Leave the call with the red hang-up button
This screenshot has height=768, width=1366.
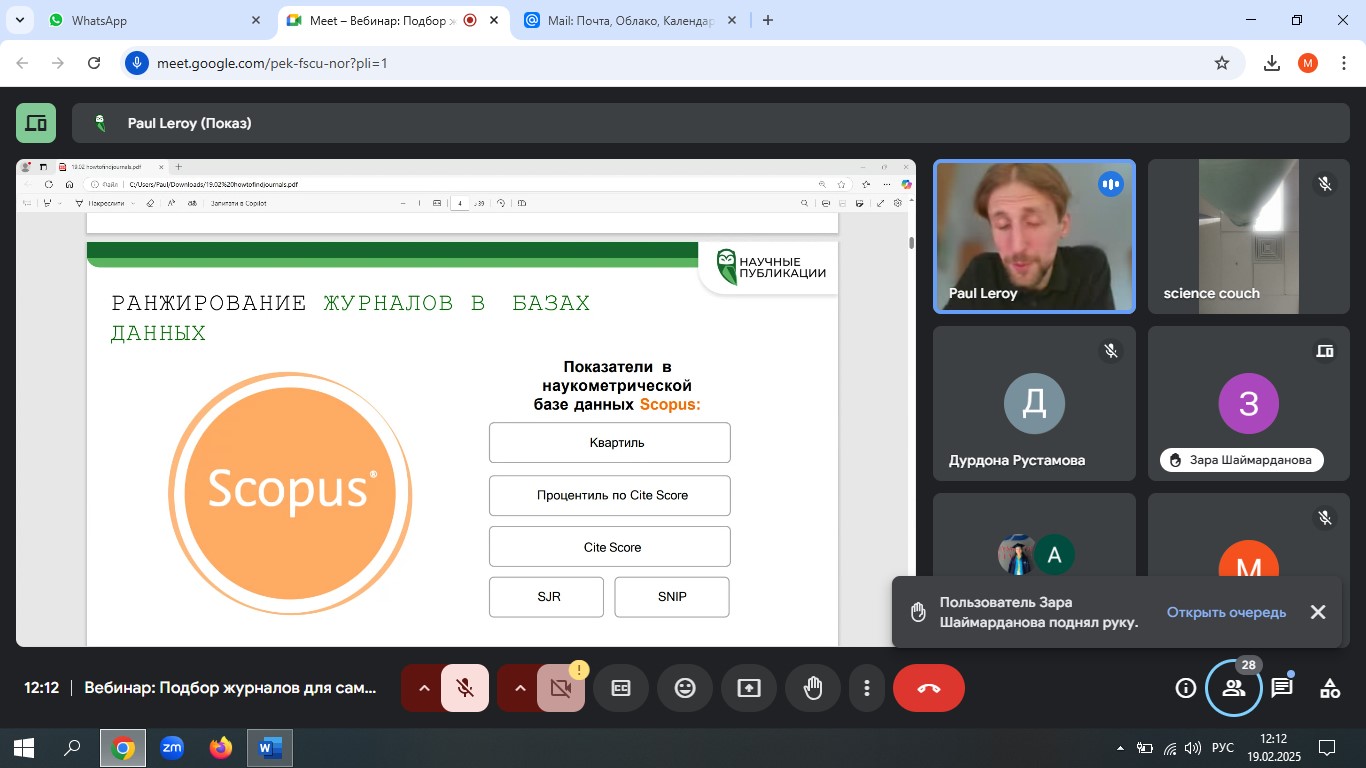coord(929,688)
